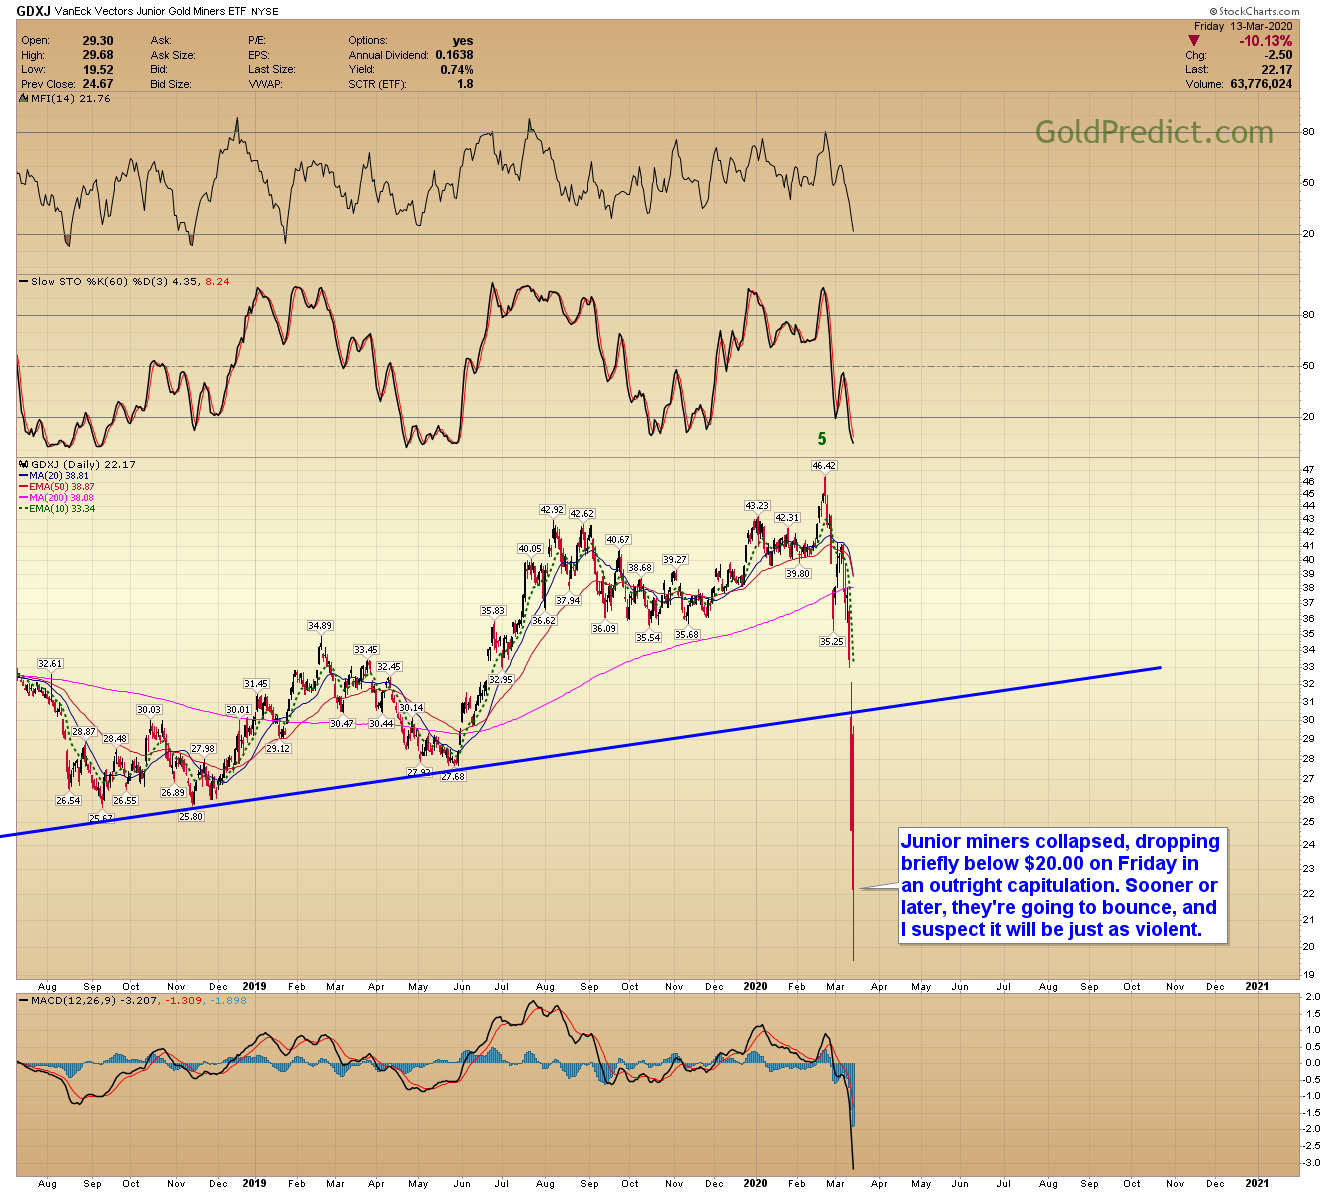Click the Junior miners collapsed annotation note
This screenshot has height=1192, width=1340.
click(1063, 885)
